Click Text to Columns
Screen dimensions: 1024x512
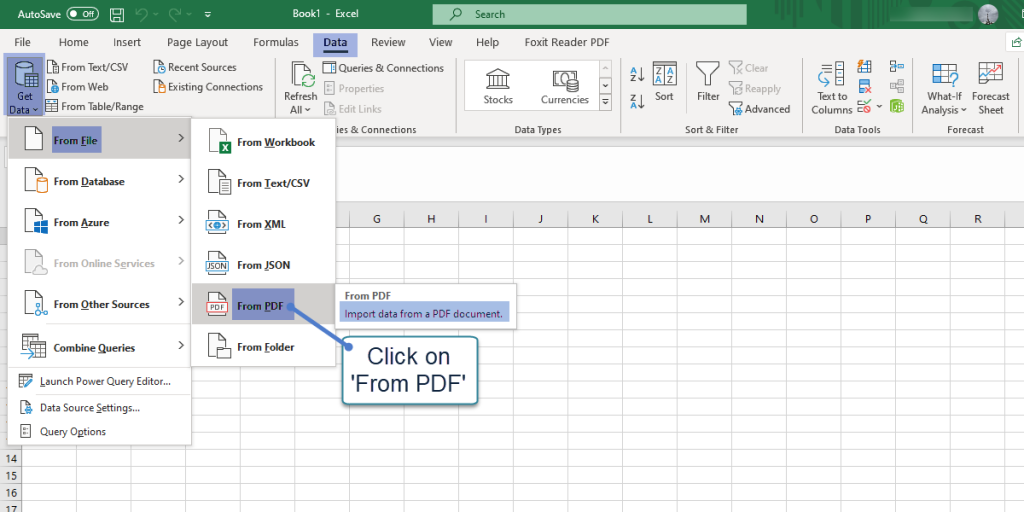point(831,89)
